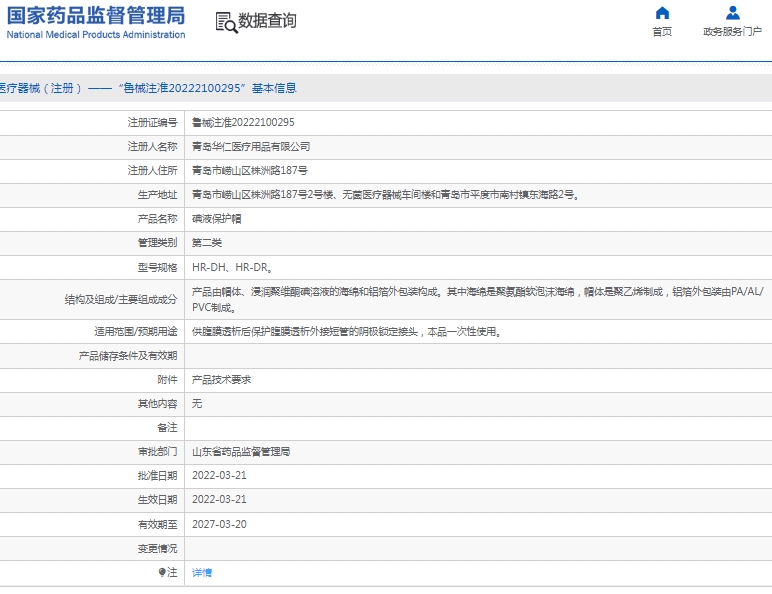Click the section header 医疗器械(注册) 基本信息
The image size is (772, 594).
click(x=148, y=89)
